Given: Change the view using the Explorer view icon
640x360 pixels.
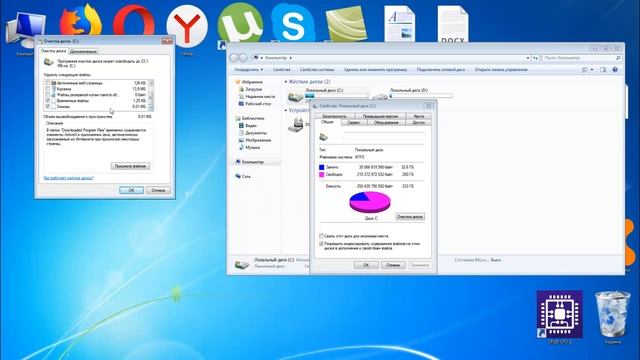Looking at the screenshot, I should pyautogui.click(x=585, y=70).
